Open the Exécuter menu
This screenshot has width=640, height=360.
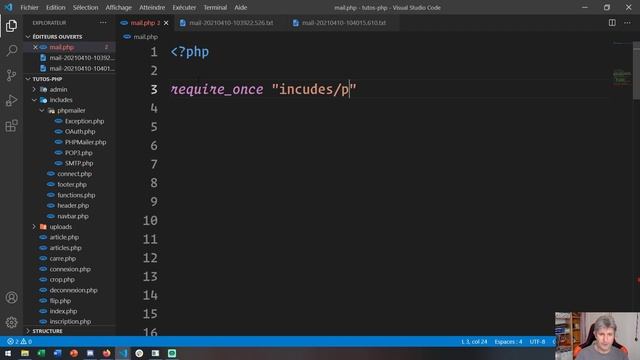click(x=184, y=7)
